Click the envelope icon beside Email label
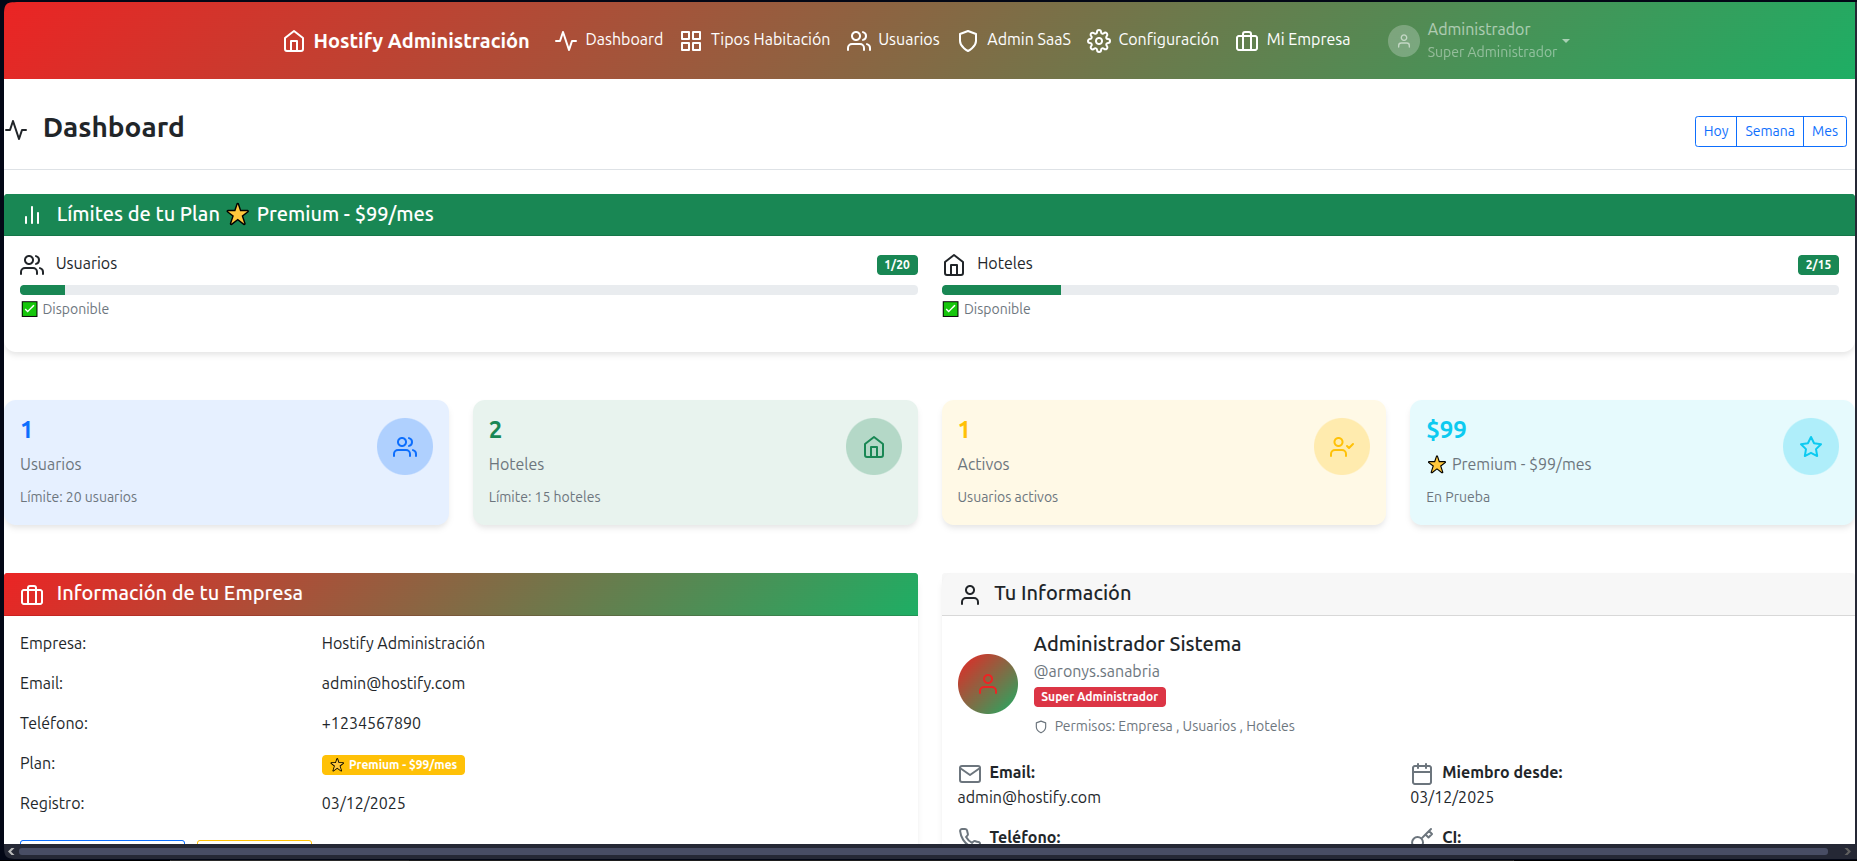 point(969,774)
